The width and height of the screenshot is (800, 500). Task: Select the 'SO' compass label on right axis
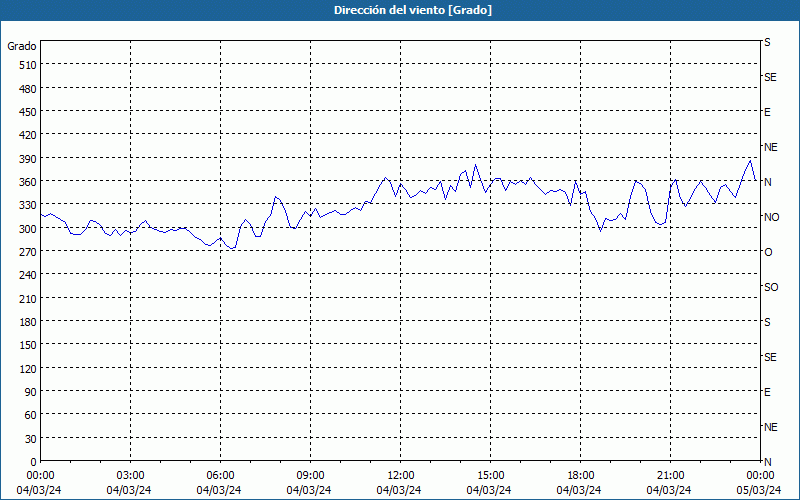point(771,287)
